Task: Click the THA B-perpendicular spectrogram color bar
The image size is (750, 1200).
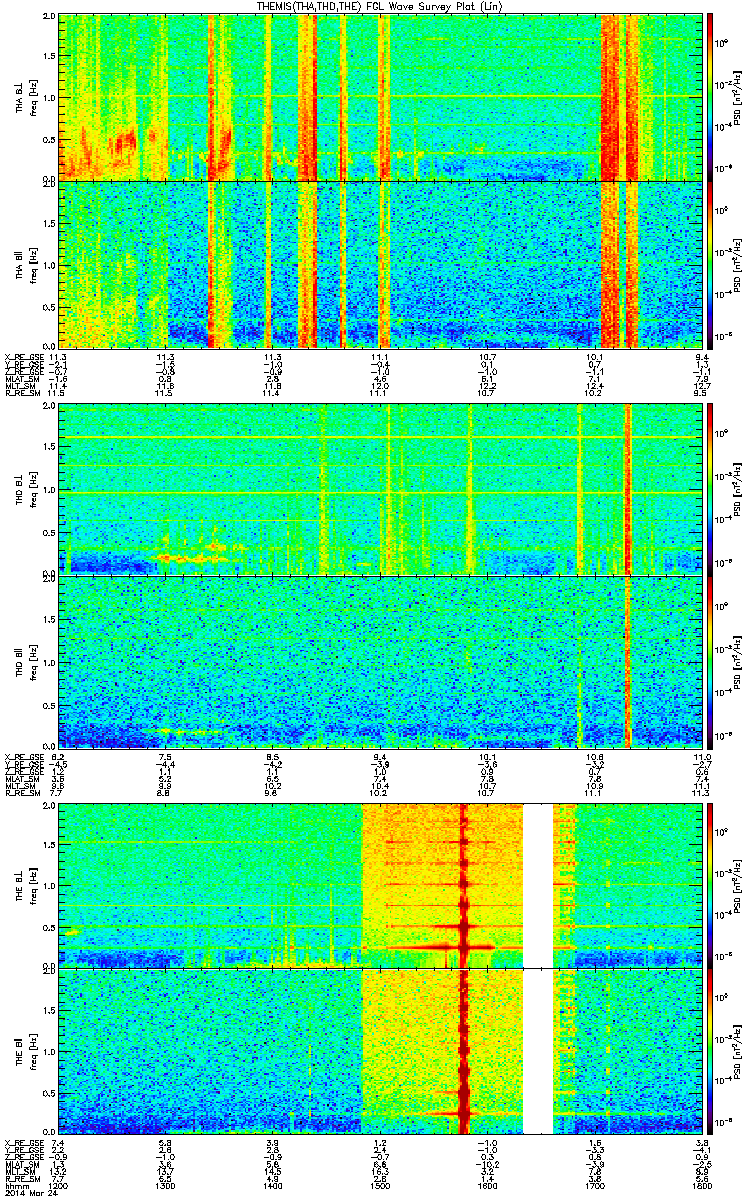Action: (x=711, y=96)
